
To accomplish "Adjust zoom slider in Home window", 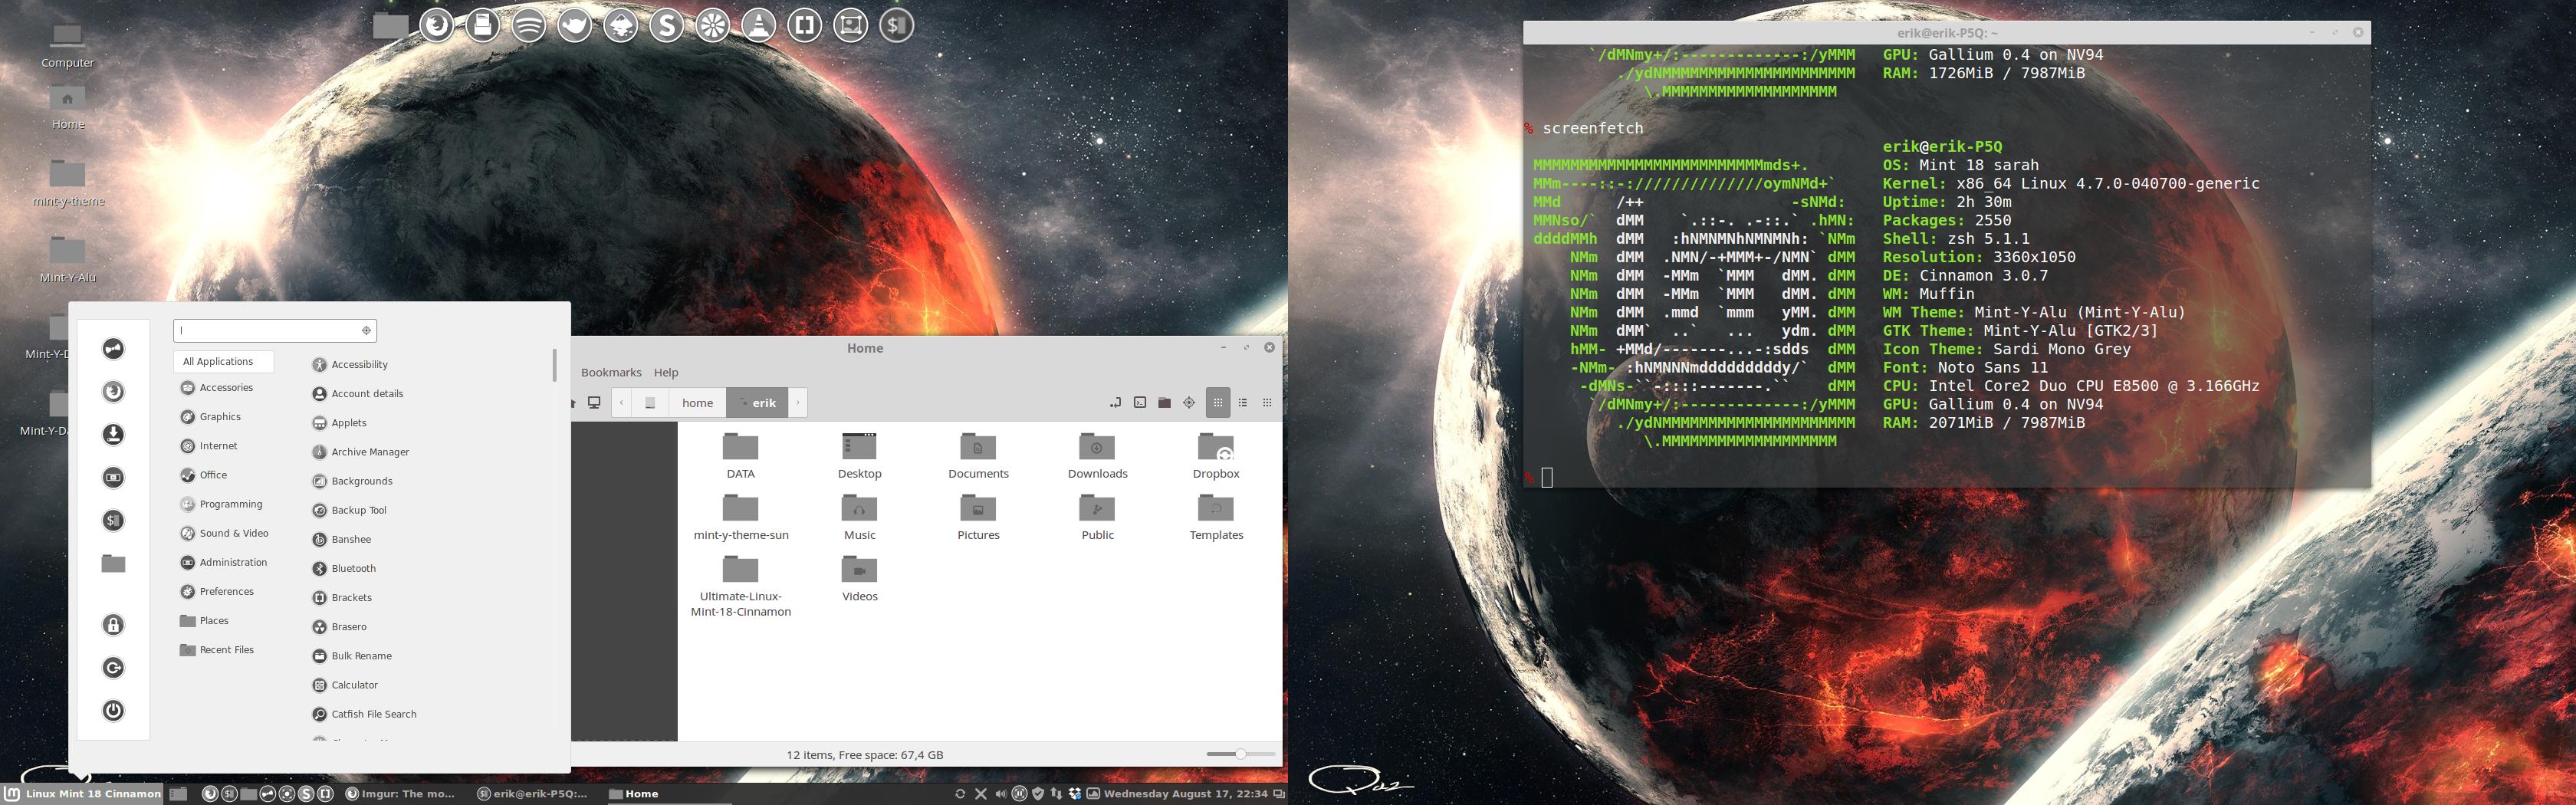I will click(x=1240, y=754).
